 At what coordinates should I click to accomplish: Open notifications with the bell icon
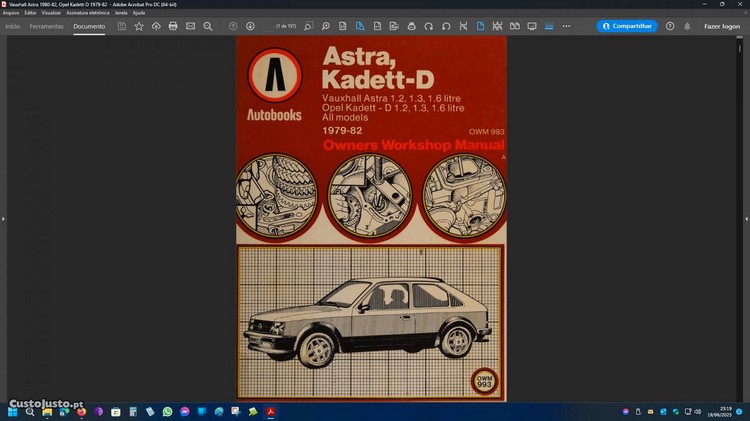pyautogui.click(x=687, y=26)
